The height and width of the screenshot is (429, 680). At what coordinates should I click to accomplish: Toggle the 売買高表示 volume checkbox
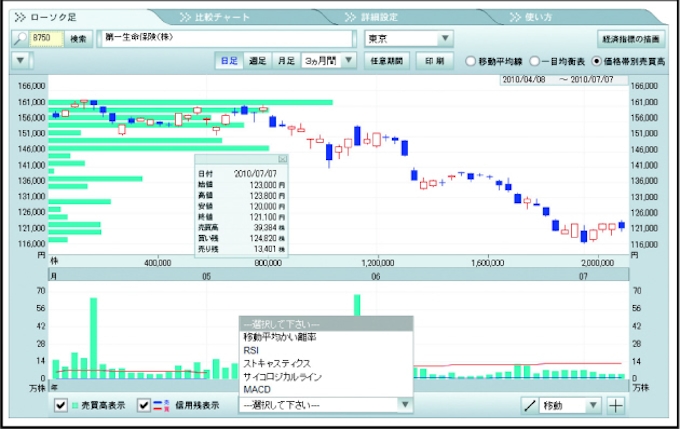coord(61,405)
